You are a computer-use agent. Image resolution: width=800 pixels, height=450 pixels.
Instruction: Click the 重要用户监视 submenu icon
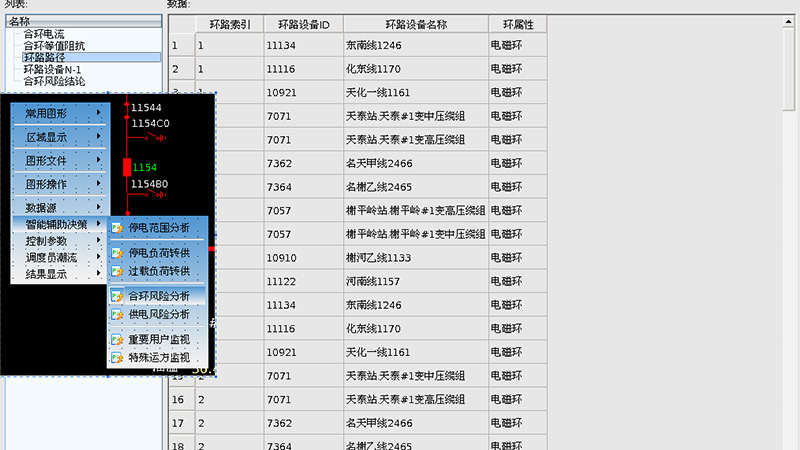click(x=117, y=340)
